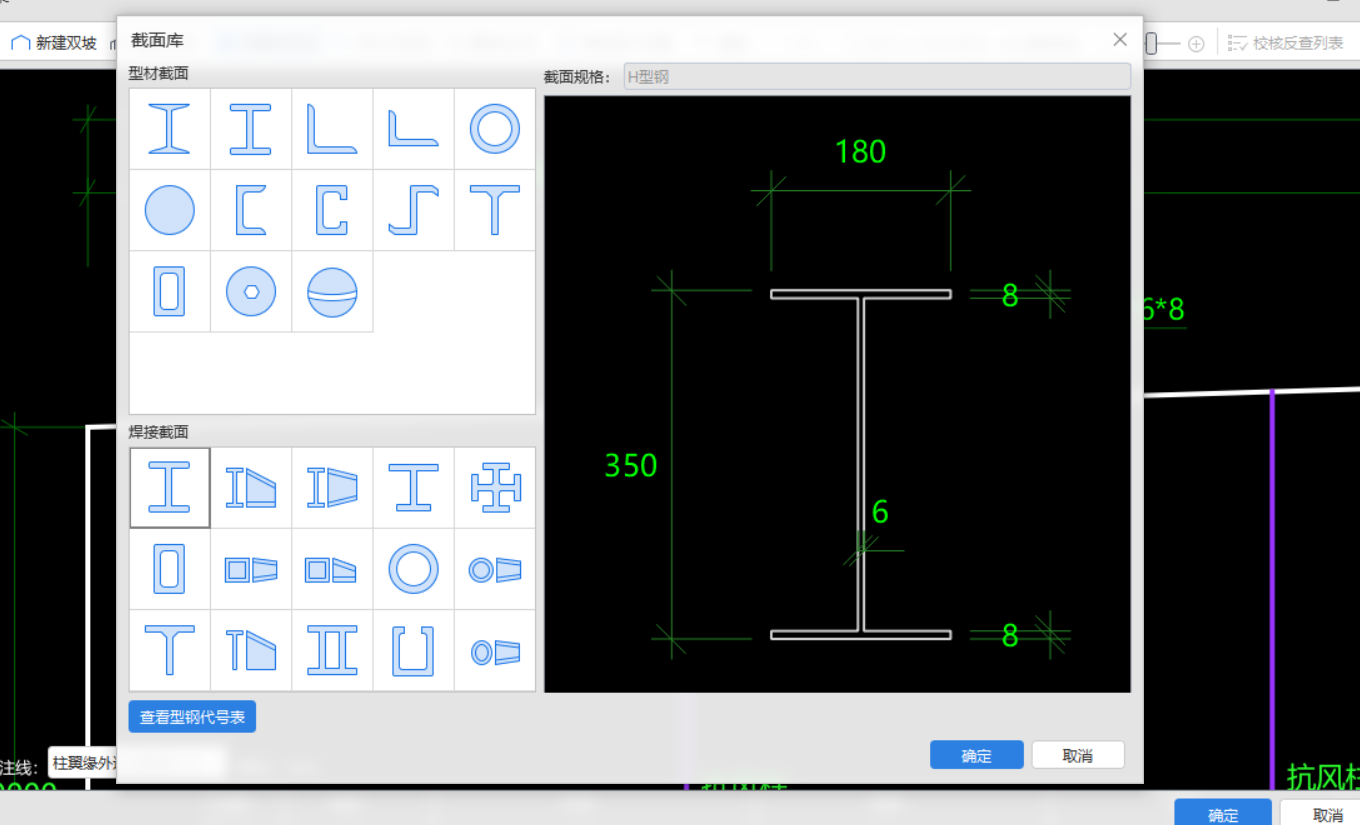Click 查看型钢代号表 button

click(x=192, y=717)
